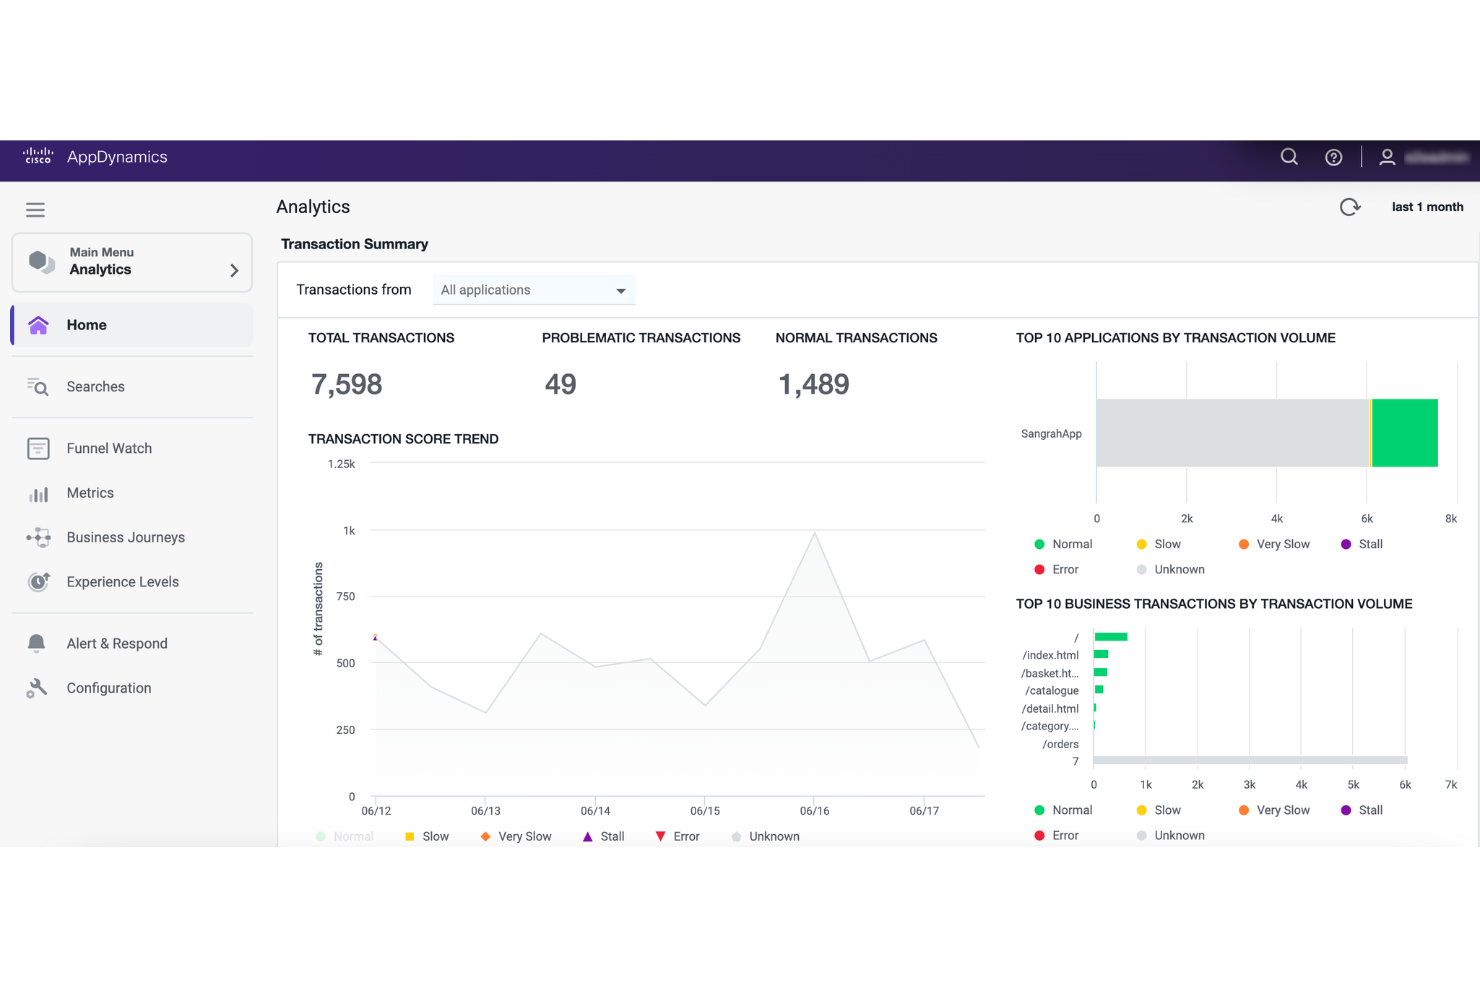
Task: Refresh the Analytics dashboard
Action: [x=1350, y=207]
